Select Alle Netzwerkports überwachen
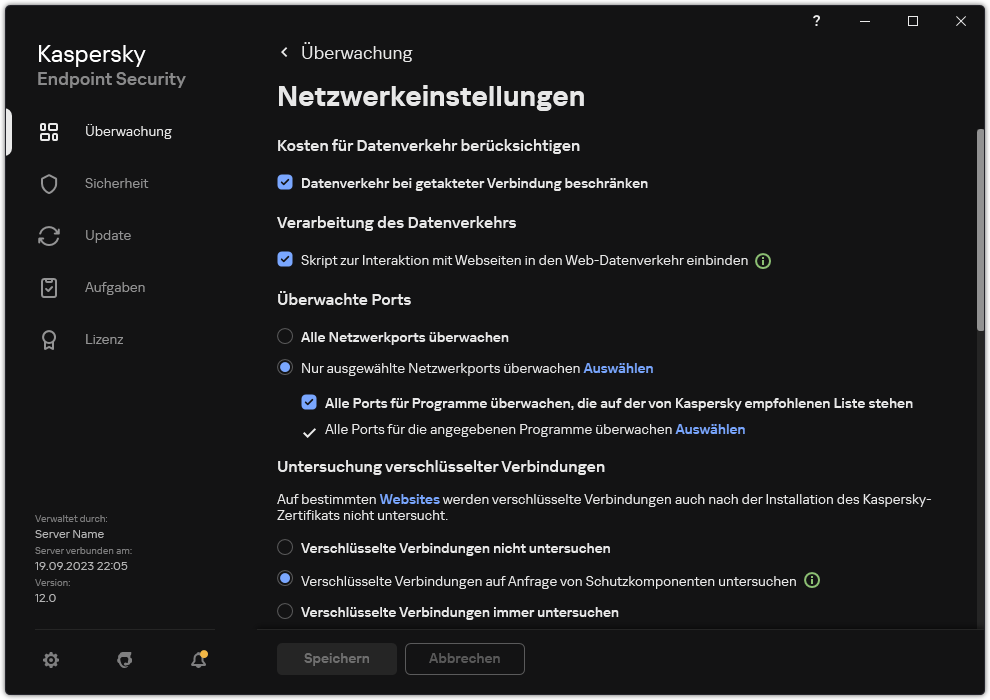990x700 pixels. 285,337
